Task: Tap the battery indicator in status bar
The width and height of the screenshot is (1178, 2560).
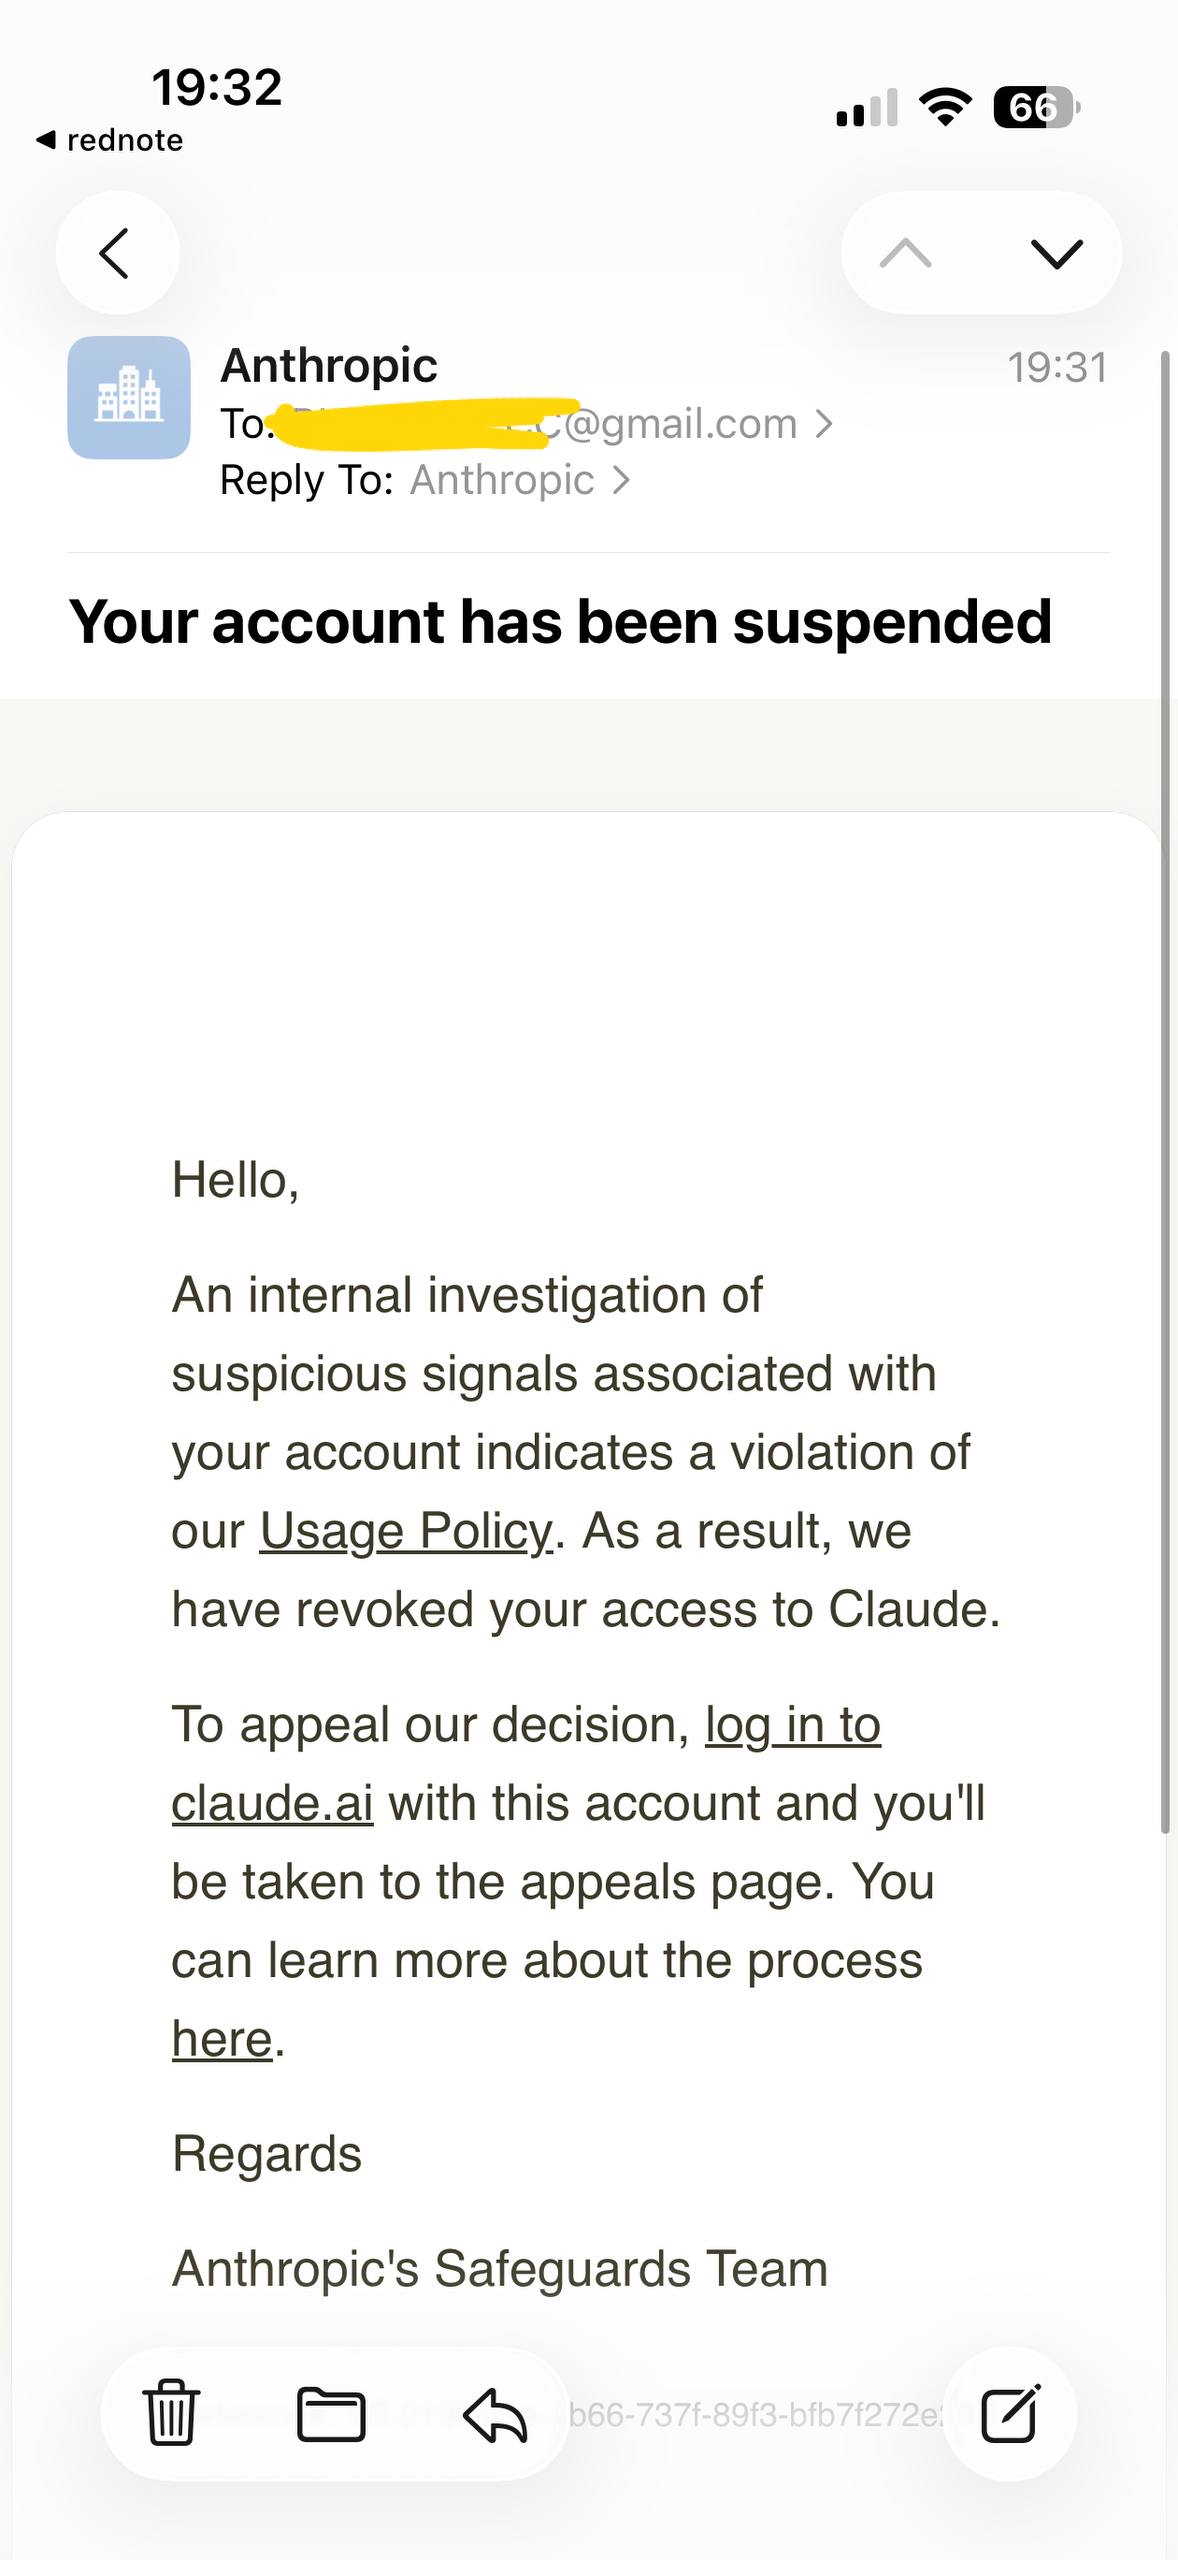Action: tap(1036, 107)
